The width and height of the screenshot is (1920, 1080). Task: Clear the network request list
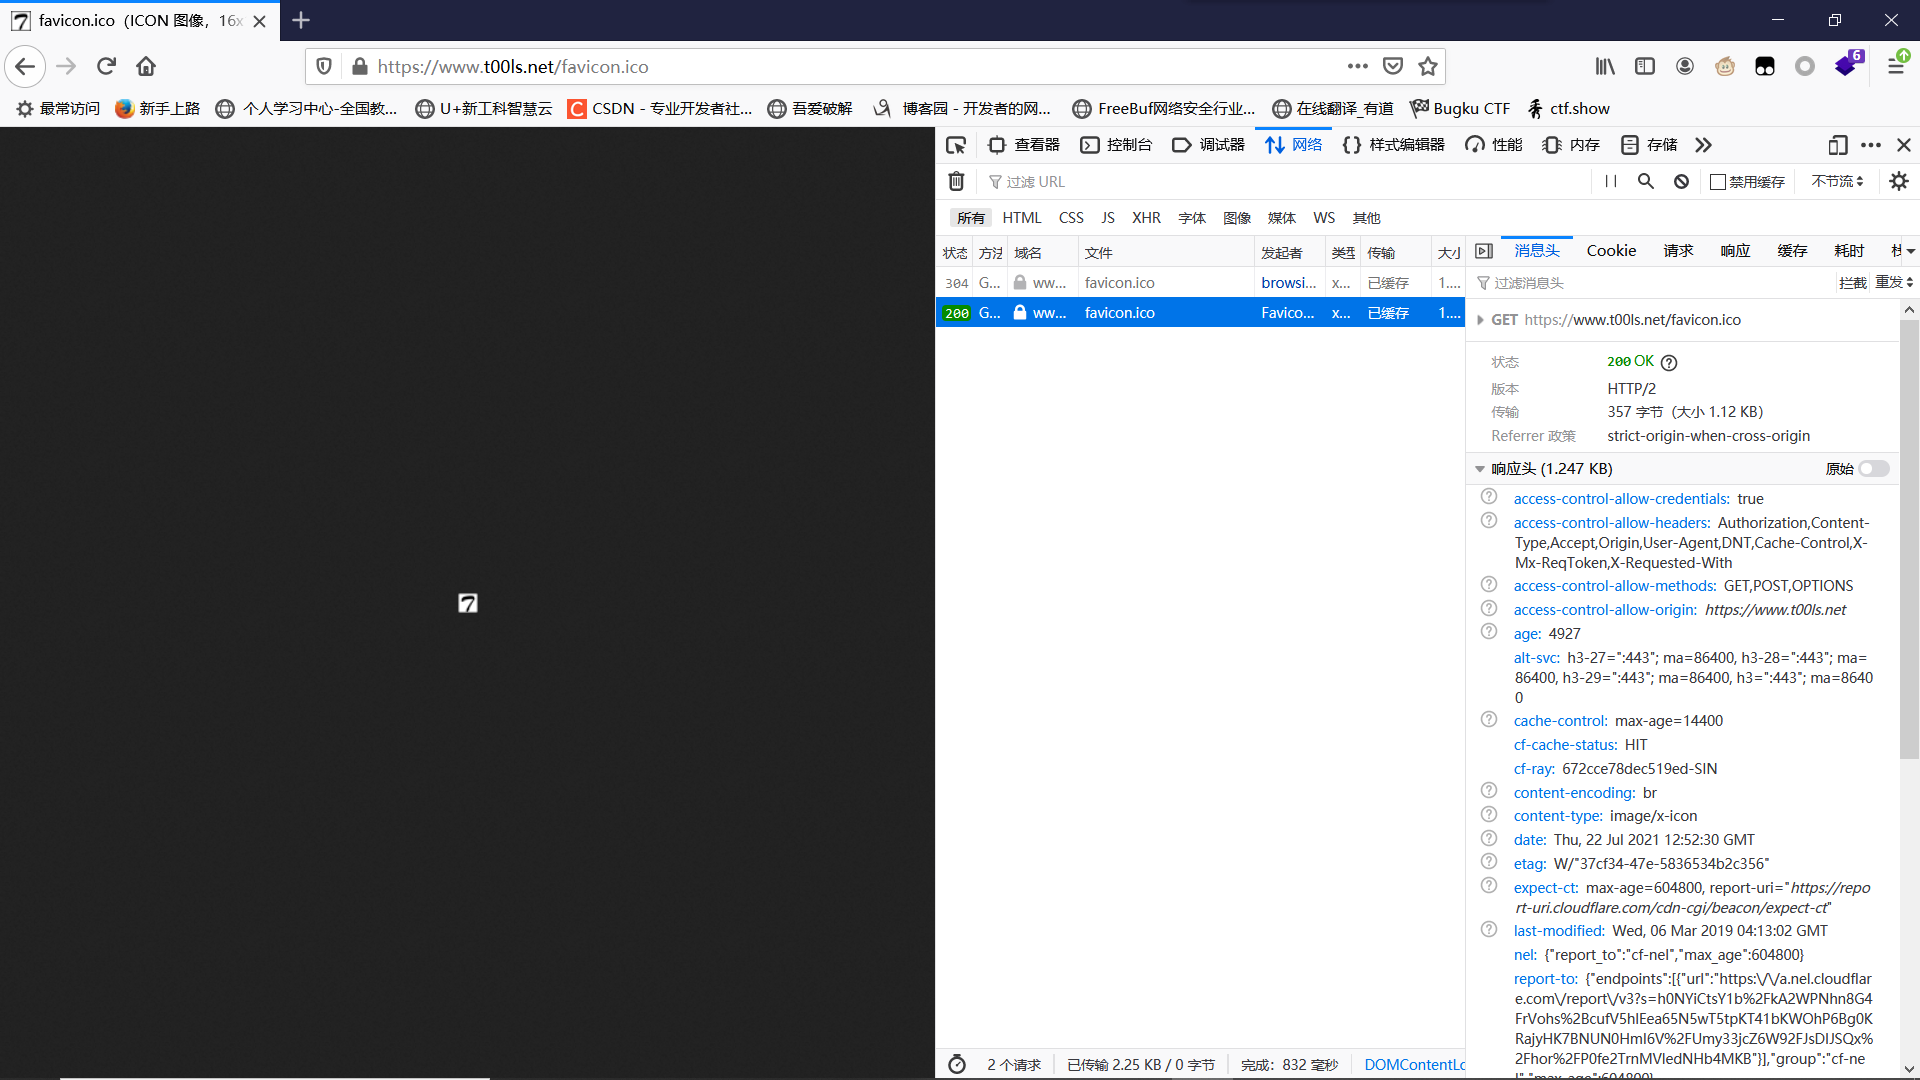click(956, 181)
